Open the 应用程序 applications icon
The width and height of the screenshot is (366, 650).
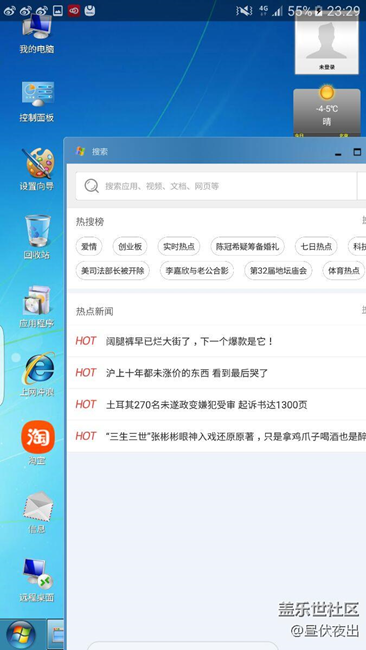coord(37,307)
